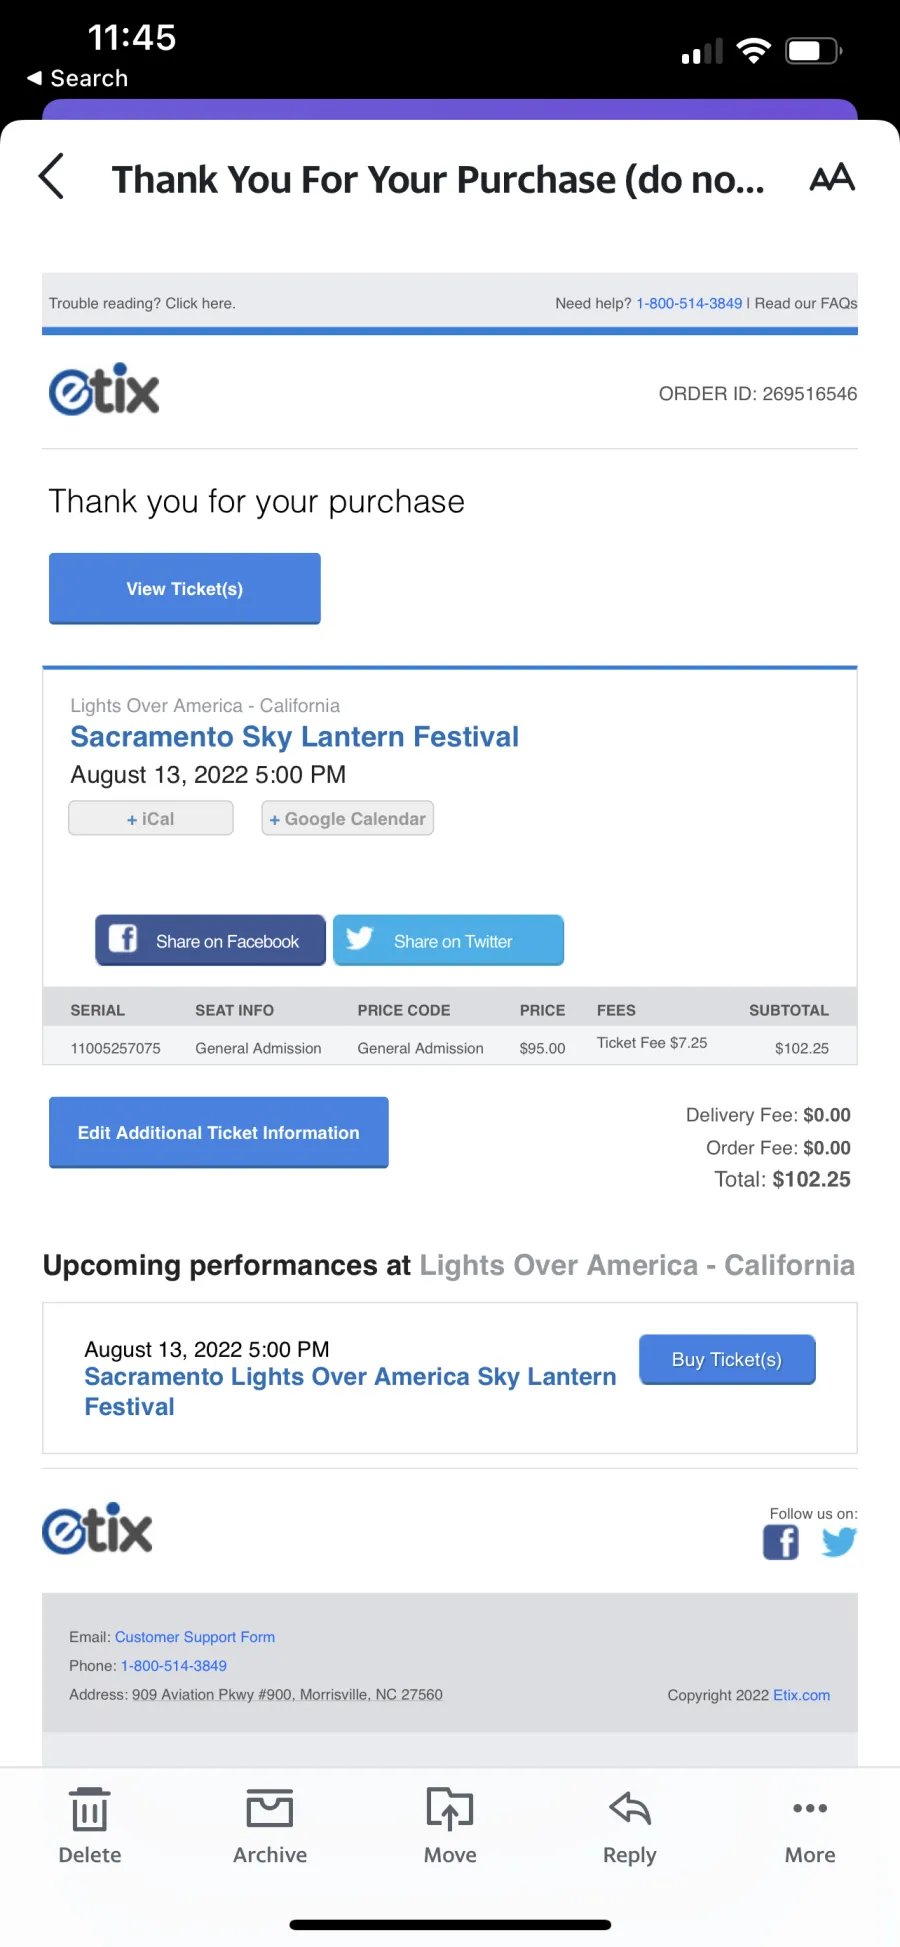Open Sacramento Sky Lantern Festival link
Screen dimensions: 900x1947
click(294, 737)
